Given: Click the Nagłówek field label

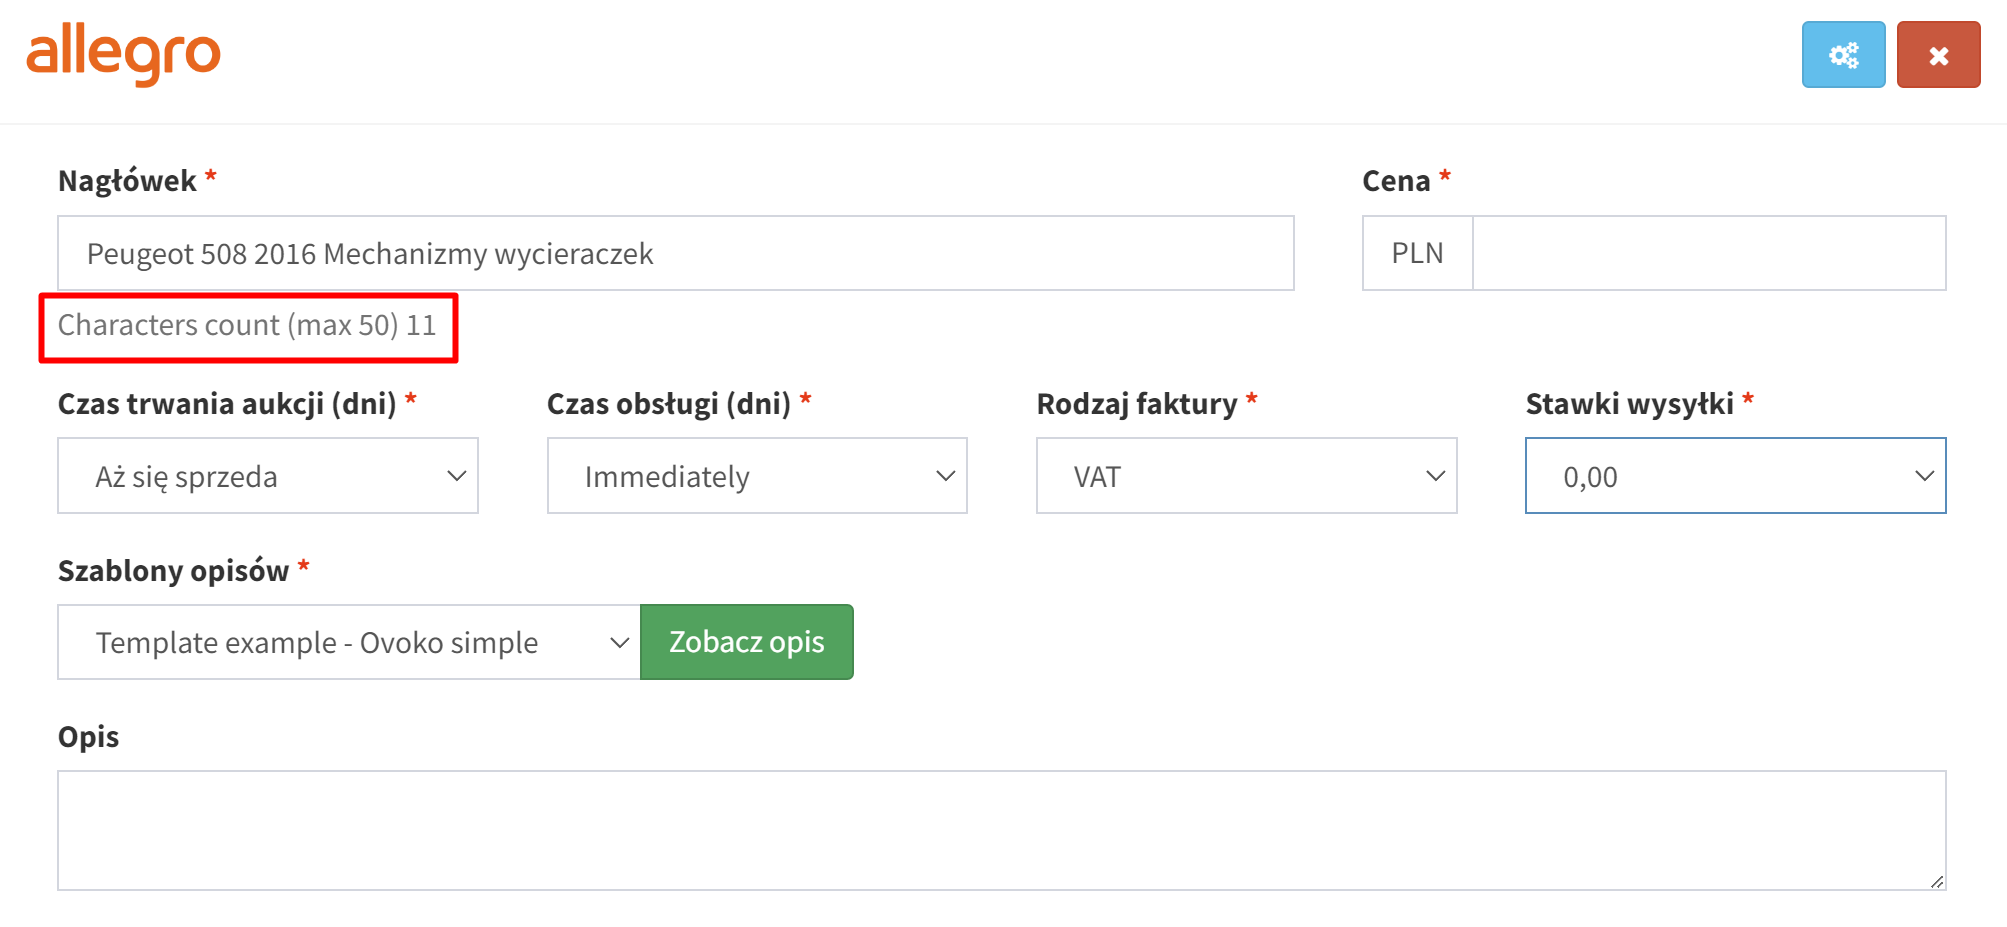Looking at the screenshot, I should (x=127, y=181).
